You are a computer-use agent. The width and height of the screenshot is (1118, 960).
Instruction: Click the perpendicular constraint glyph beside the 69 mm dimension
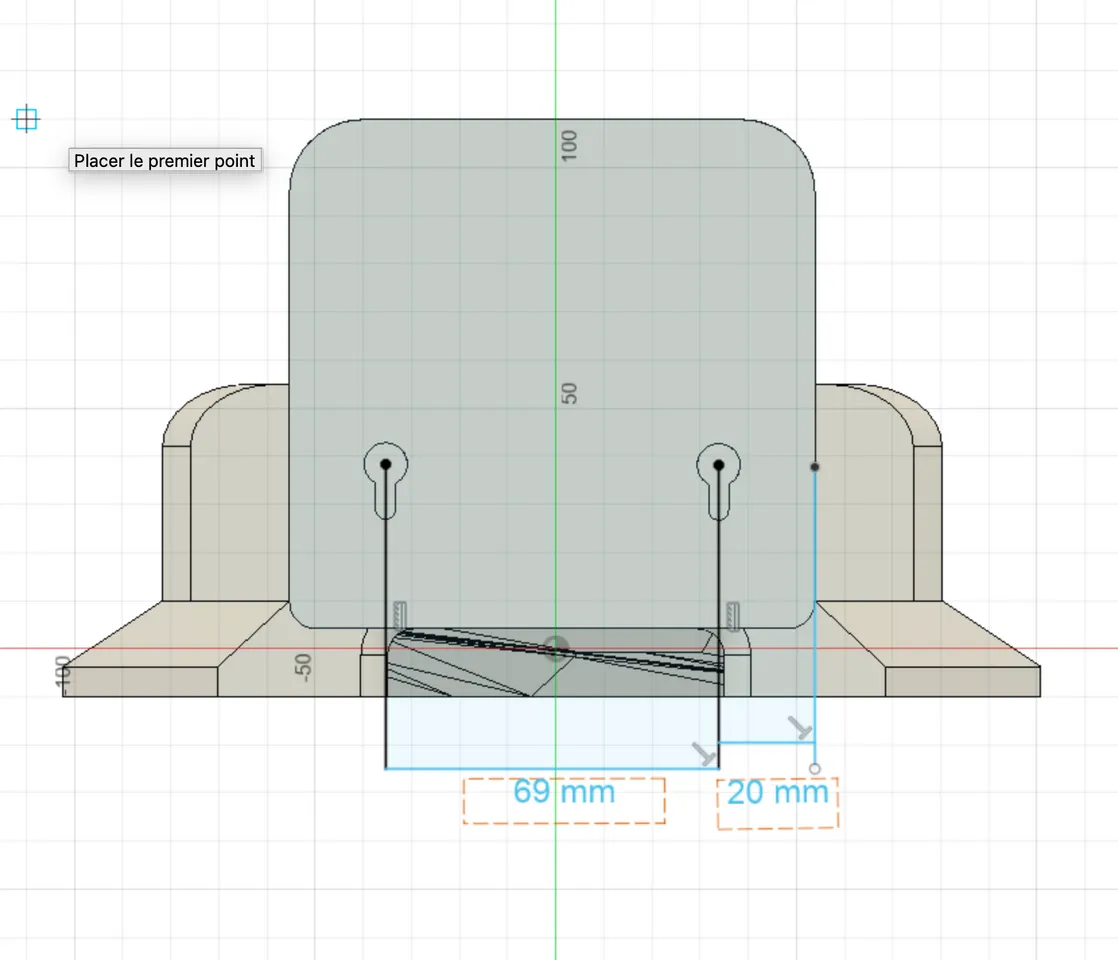704,754
